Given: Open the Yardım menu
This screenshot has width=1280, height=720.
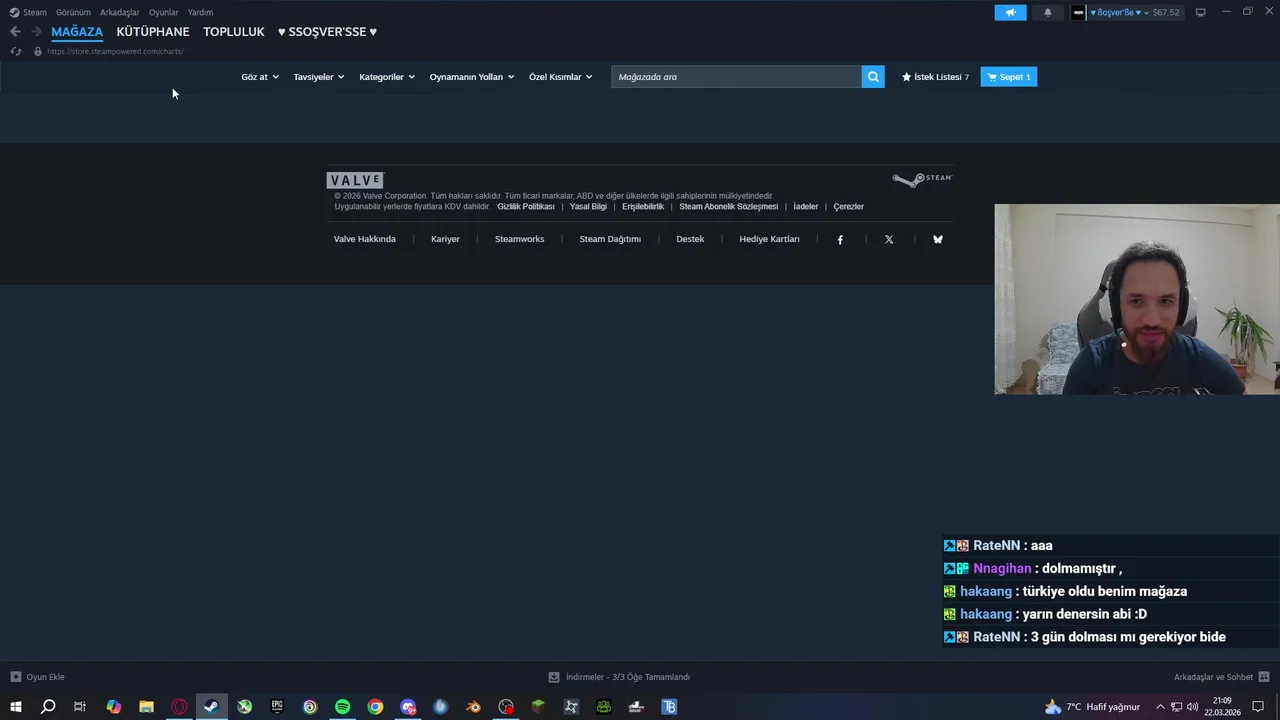Looking at the screenshot, I should click(200, 12).
